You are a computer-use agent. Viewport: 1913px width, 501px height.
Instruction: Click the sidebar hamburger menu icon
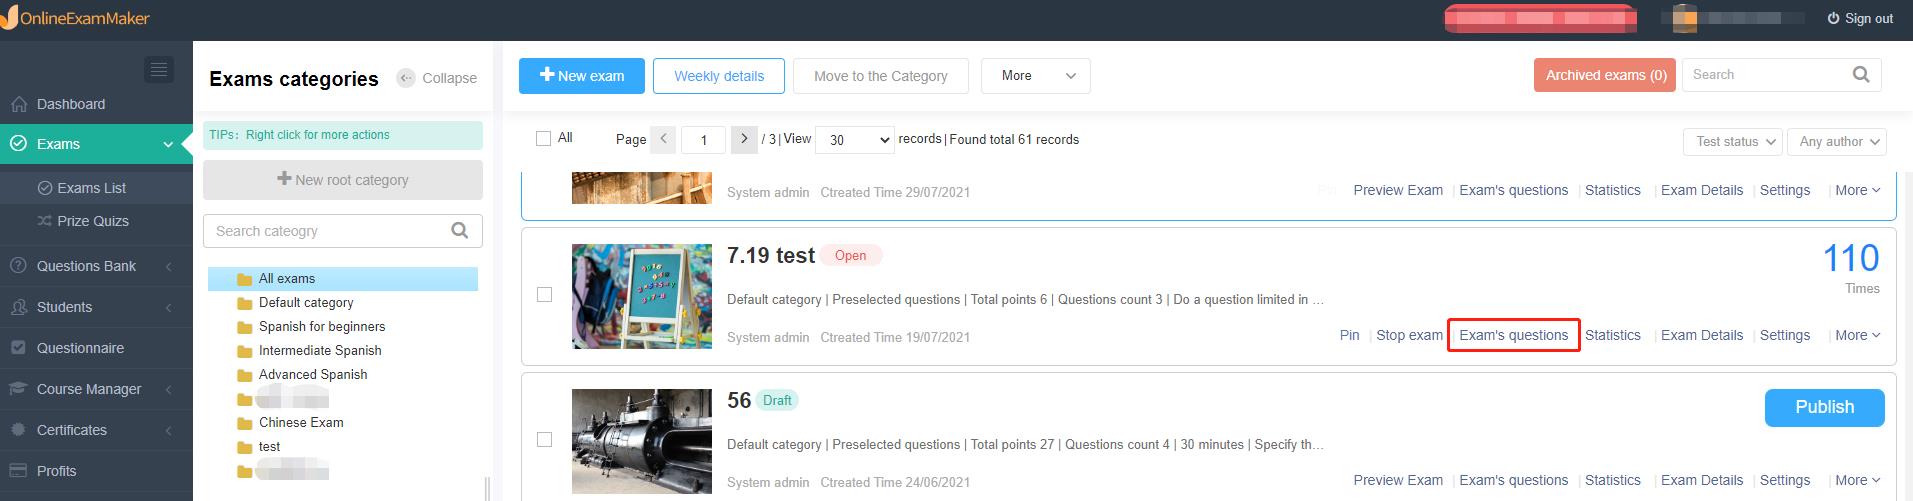pyautogui.click(x=158, y=69)
